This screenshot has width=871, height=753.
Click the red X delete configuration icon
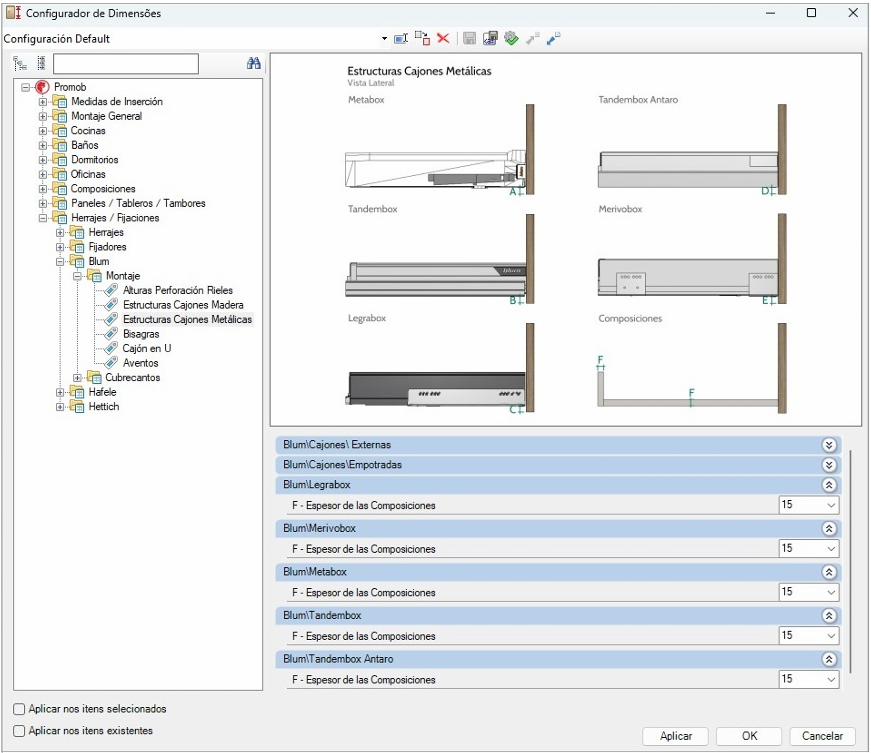point(443,38)
